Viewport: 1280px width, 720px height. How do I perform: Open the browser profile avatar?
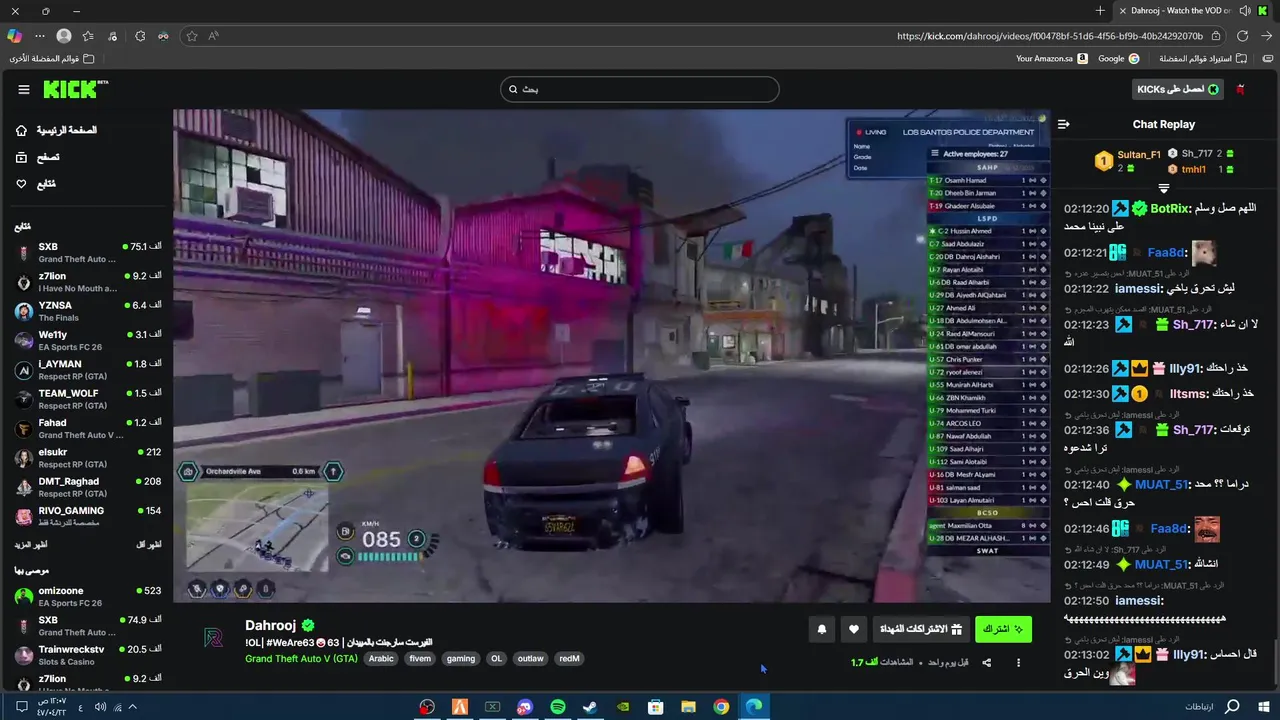64,36
